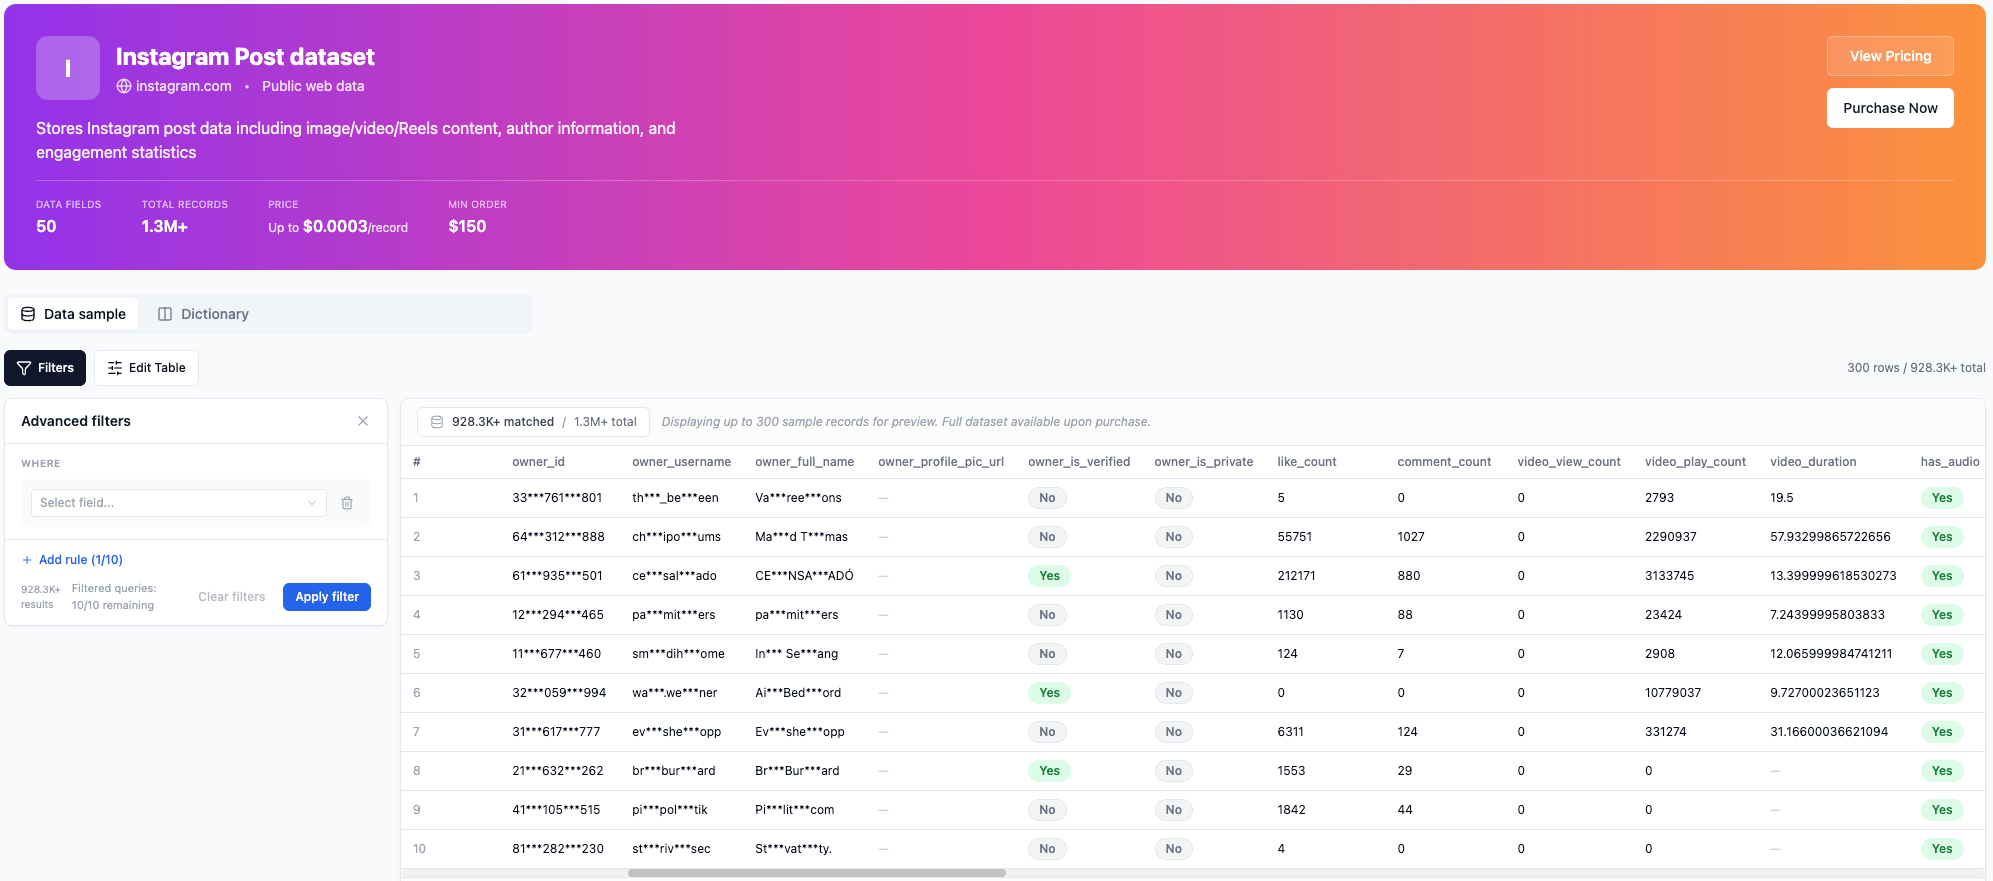Viewport: 1993px width, 881px height.
Task: Switch to the Dictionary tab
Action: coord(203,314)
